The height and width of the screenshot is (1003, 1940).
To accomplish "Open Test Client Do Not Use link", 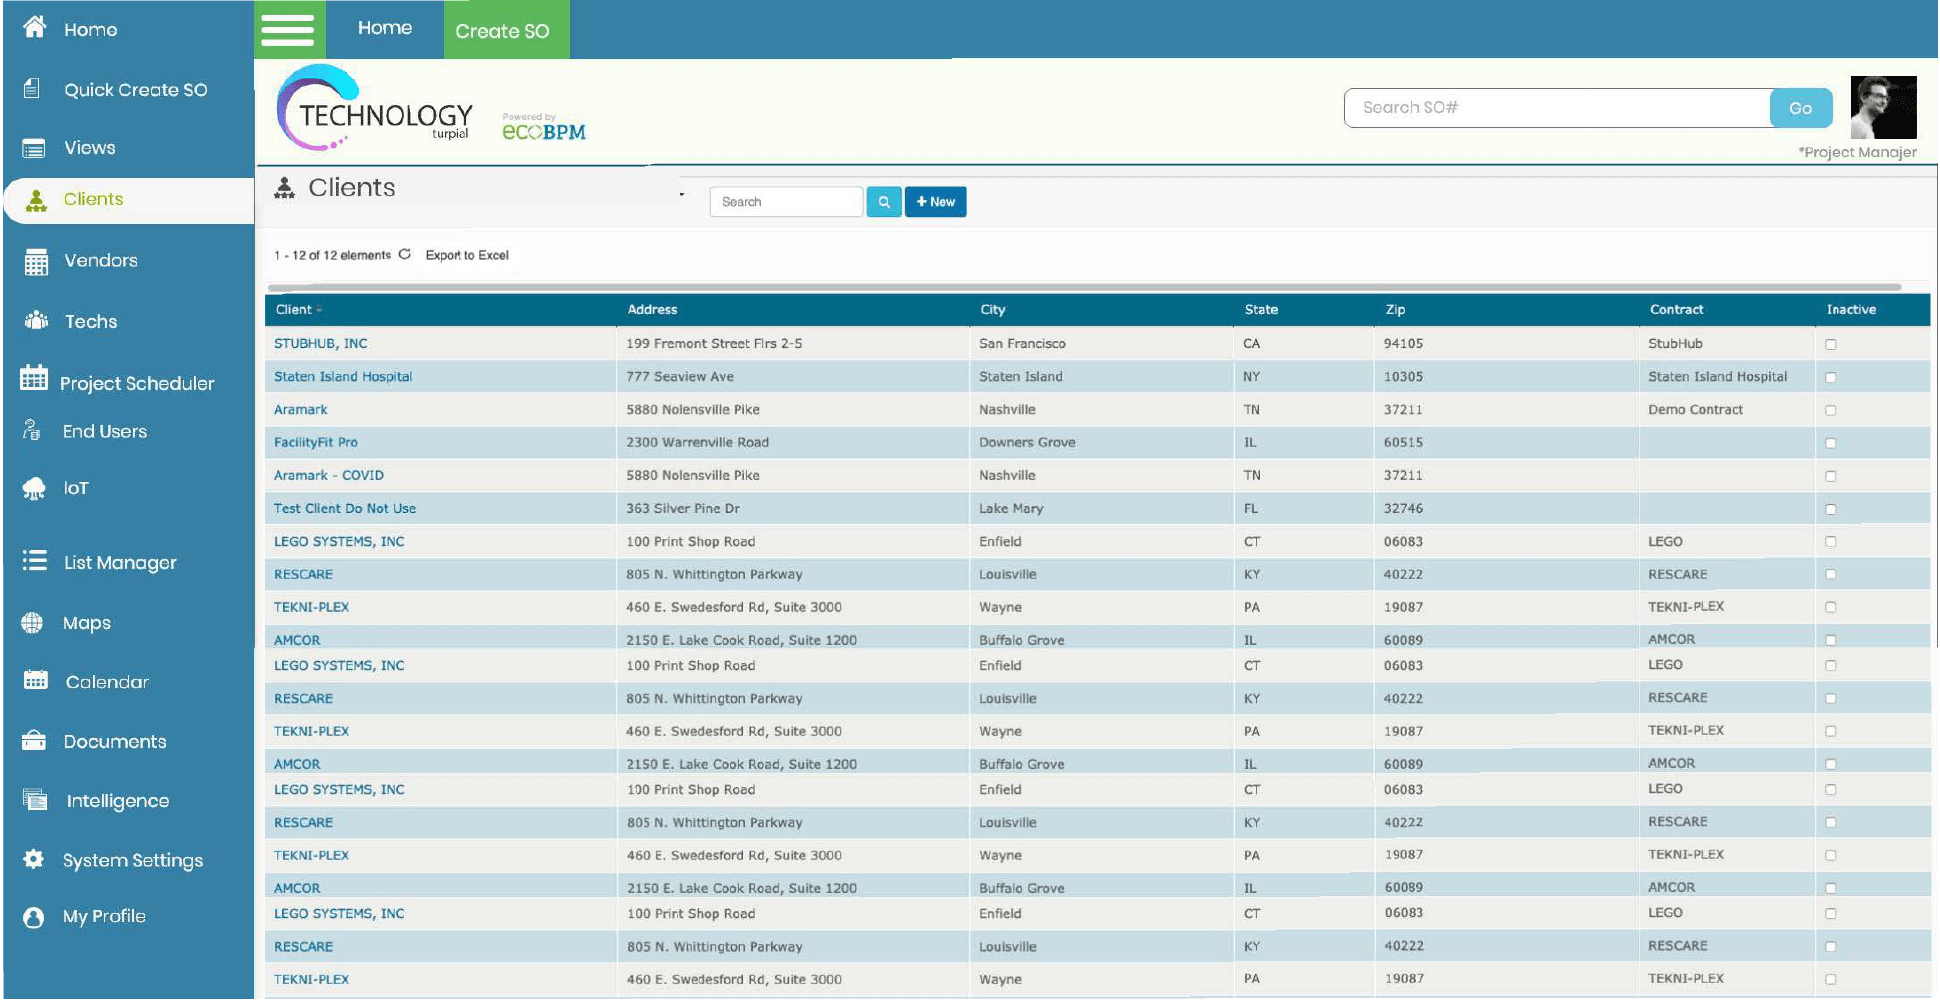I will pyautogui.click(x=345, y=509).
